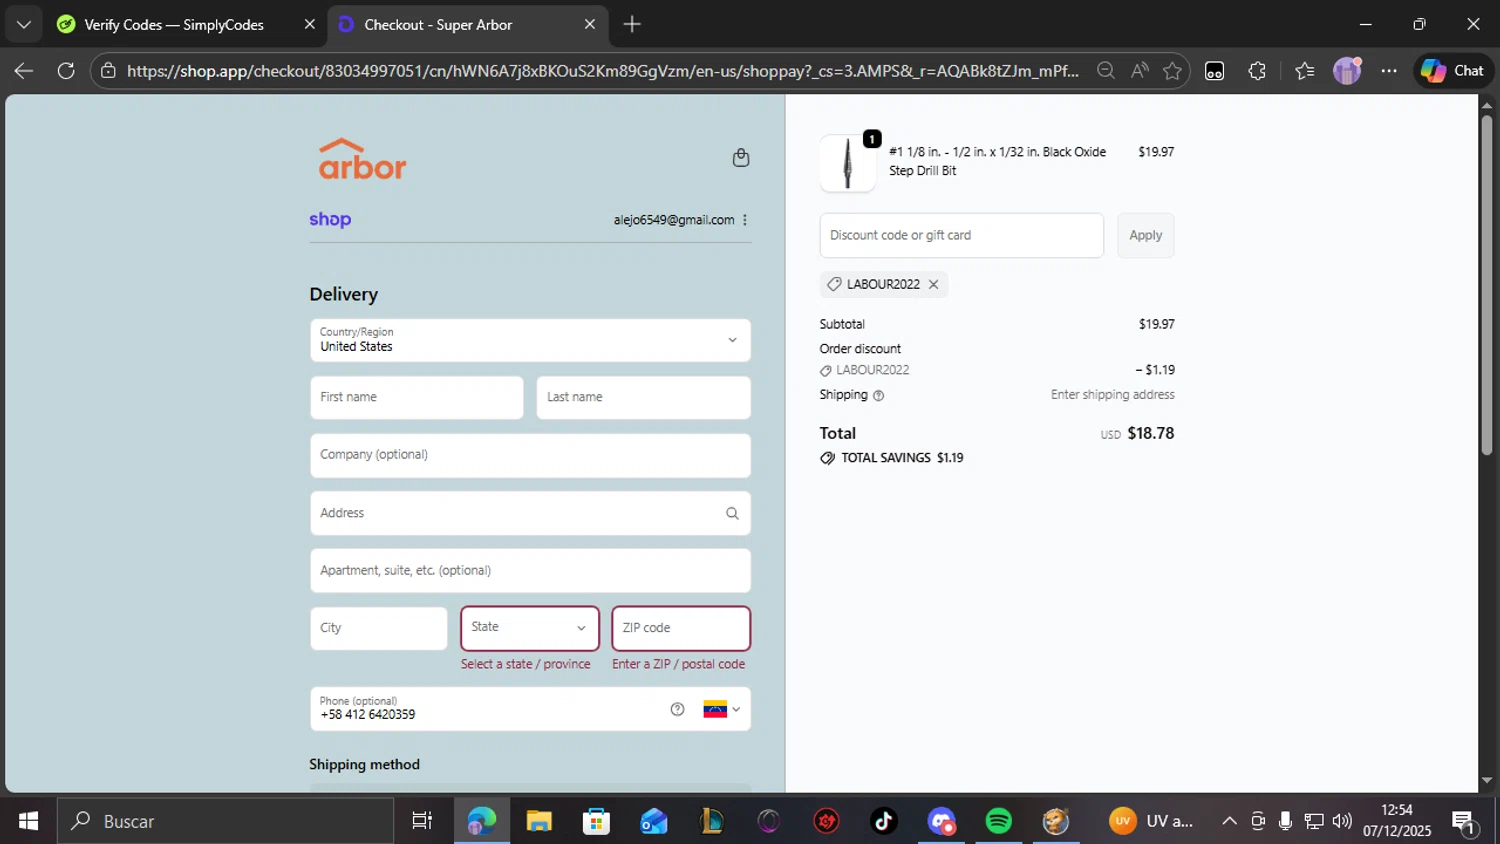Open the Windows Start menu
Viewport: 1500px width, 844px height.
pyautogui.click(x=28, y=821)
